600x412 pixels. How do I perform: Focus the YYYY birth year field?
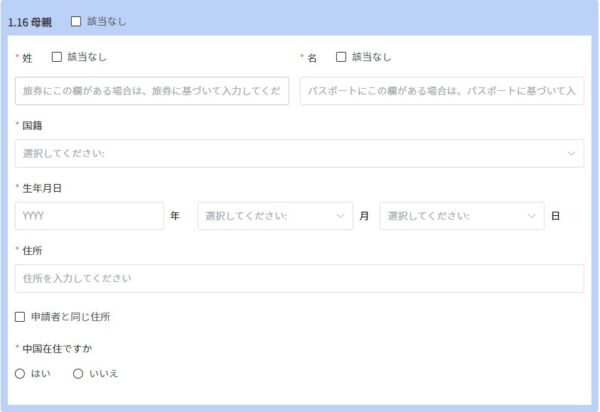(89, 216)
